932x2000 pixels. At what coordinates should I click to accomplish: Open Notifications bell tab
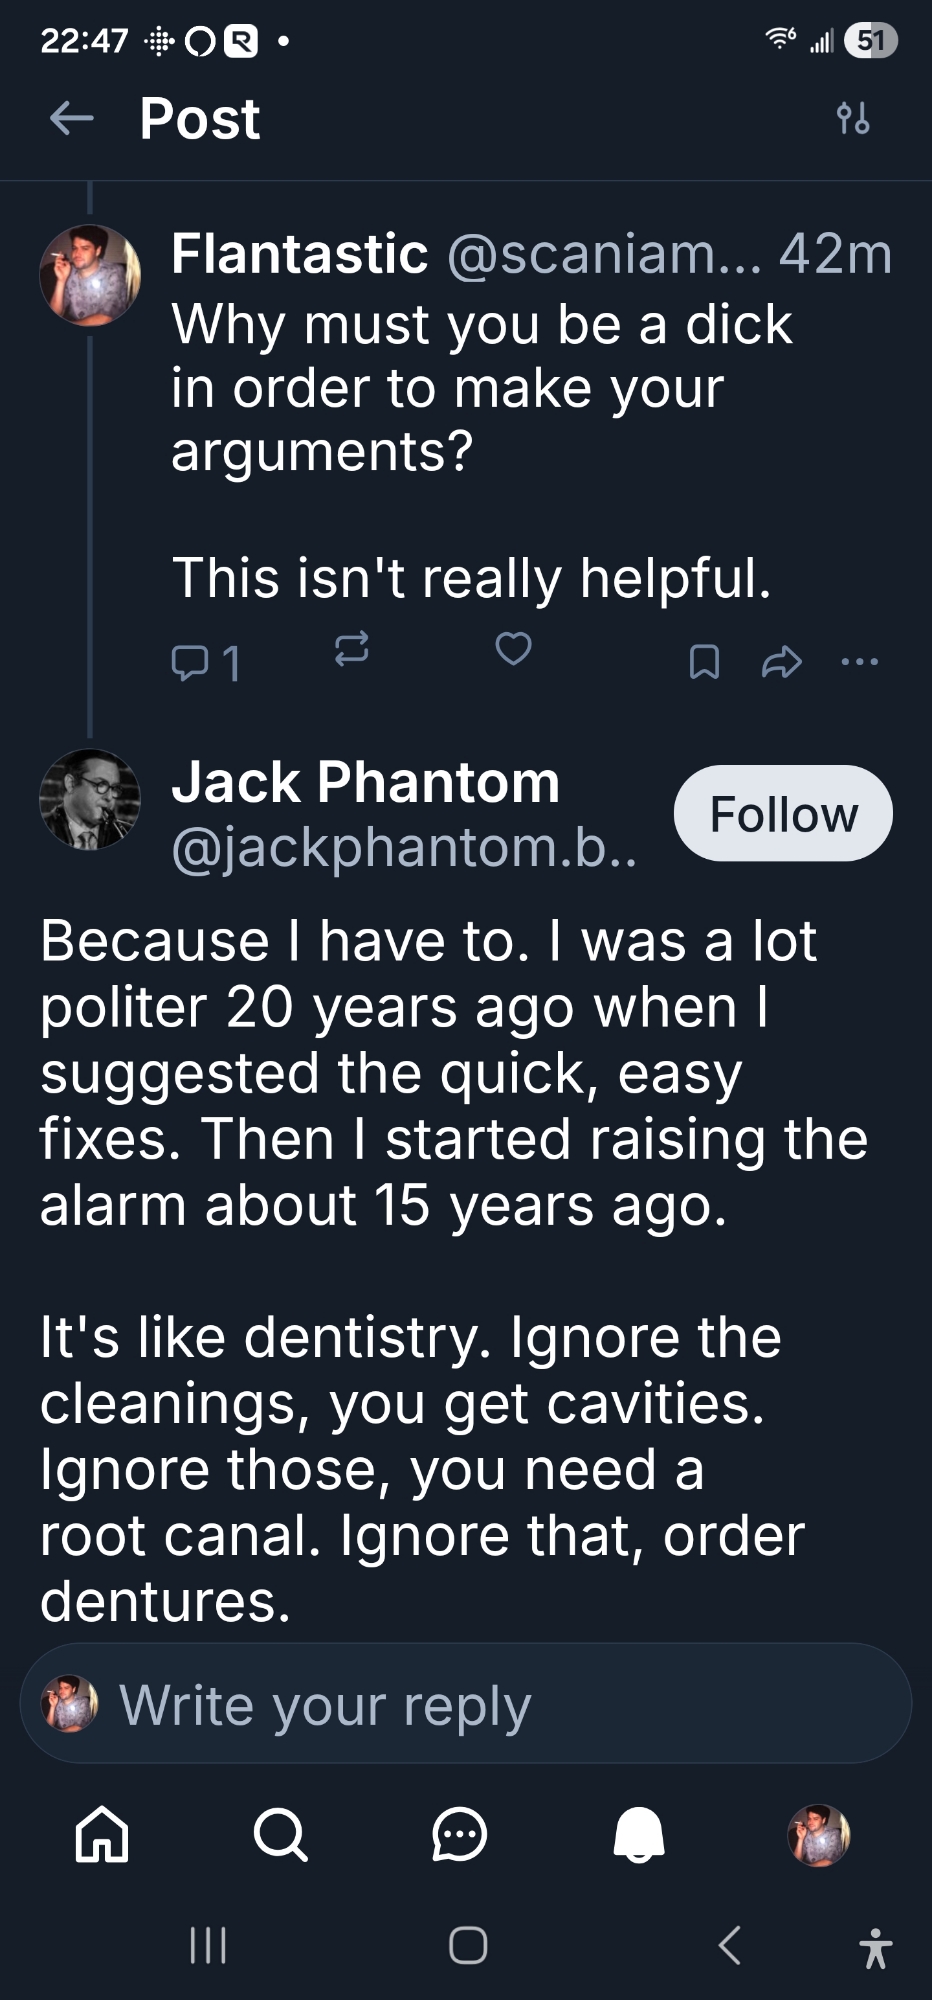click(x=639, y=1835)
